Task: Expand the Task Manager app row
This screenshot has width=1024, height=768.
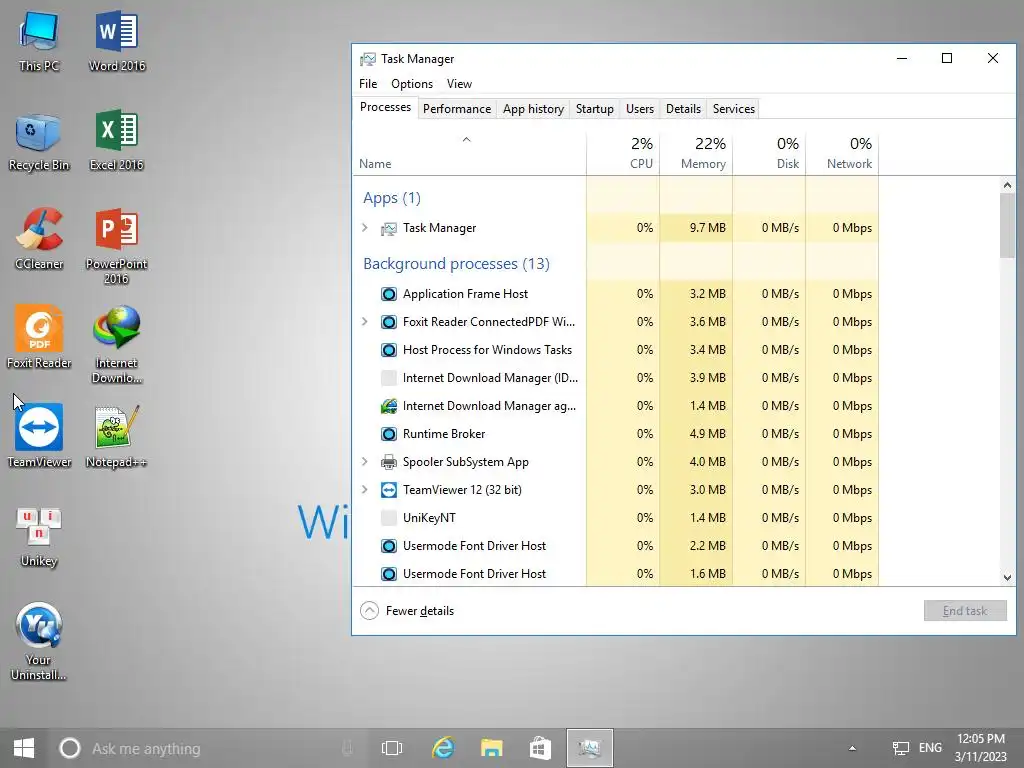Action: pos(365,228)
